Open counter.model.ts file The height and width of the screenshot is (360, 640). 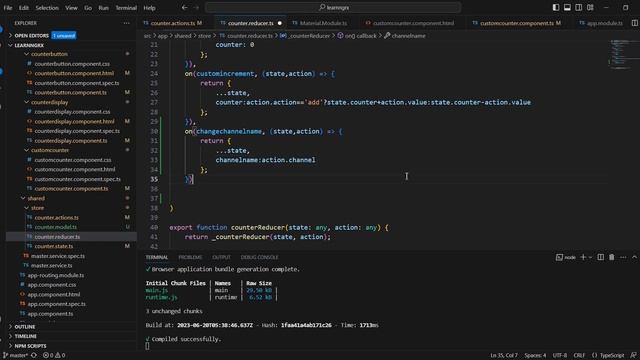[56, 227]
